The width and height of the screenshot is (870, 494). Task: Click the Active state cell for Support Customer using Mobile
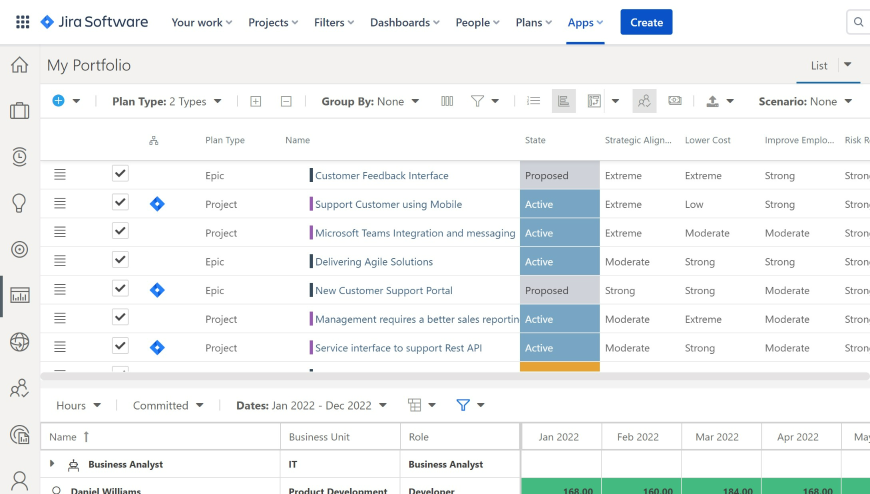[559, 204]
